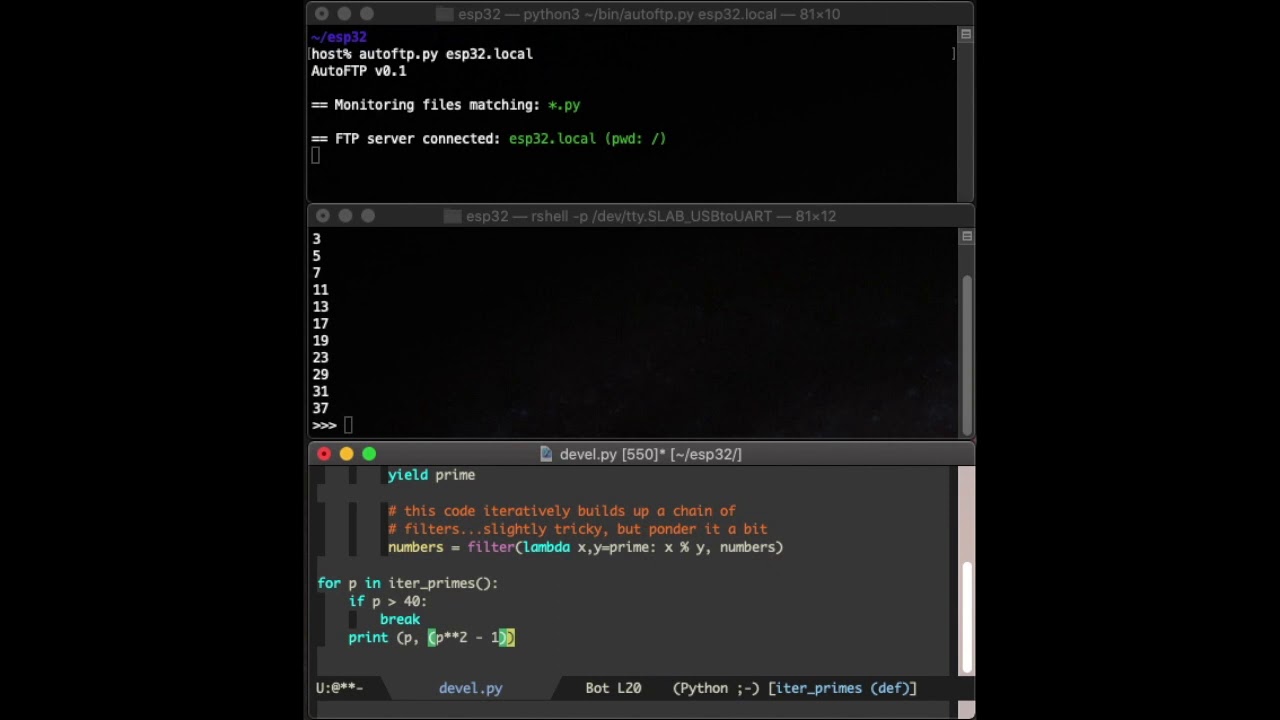Click output line '37' in rshell terminal

tap(320, 408)
